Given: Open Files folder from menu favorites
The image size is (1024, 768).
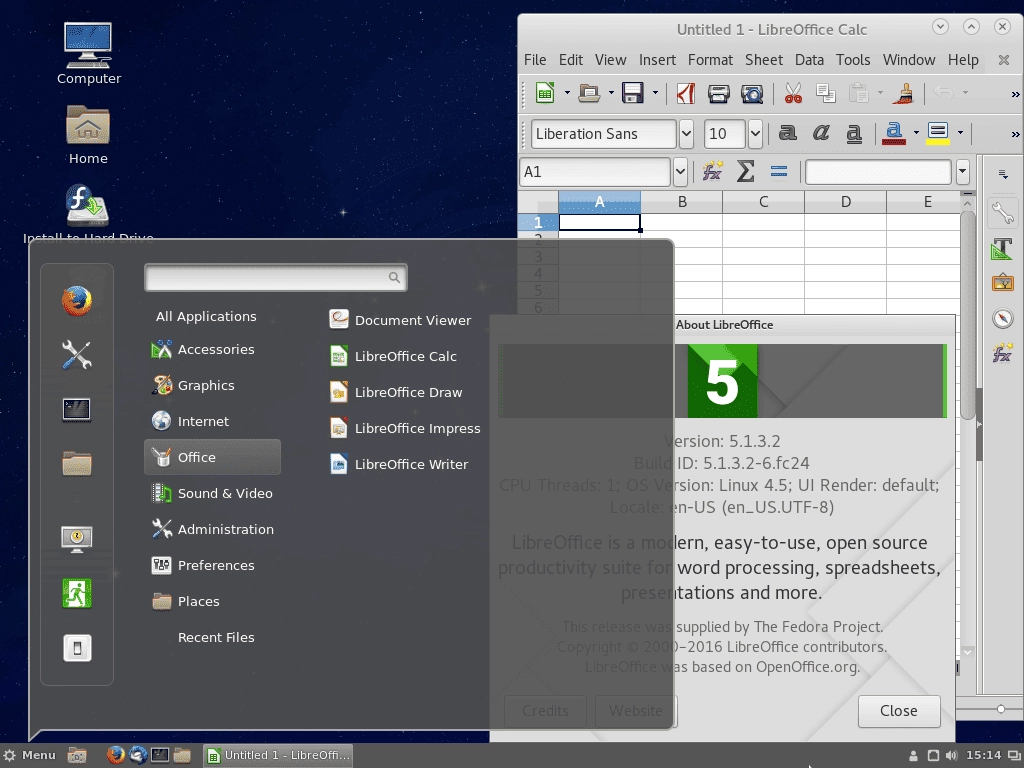Looking at the screenshot, I should [x=77, y=464].
